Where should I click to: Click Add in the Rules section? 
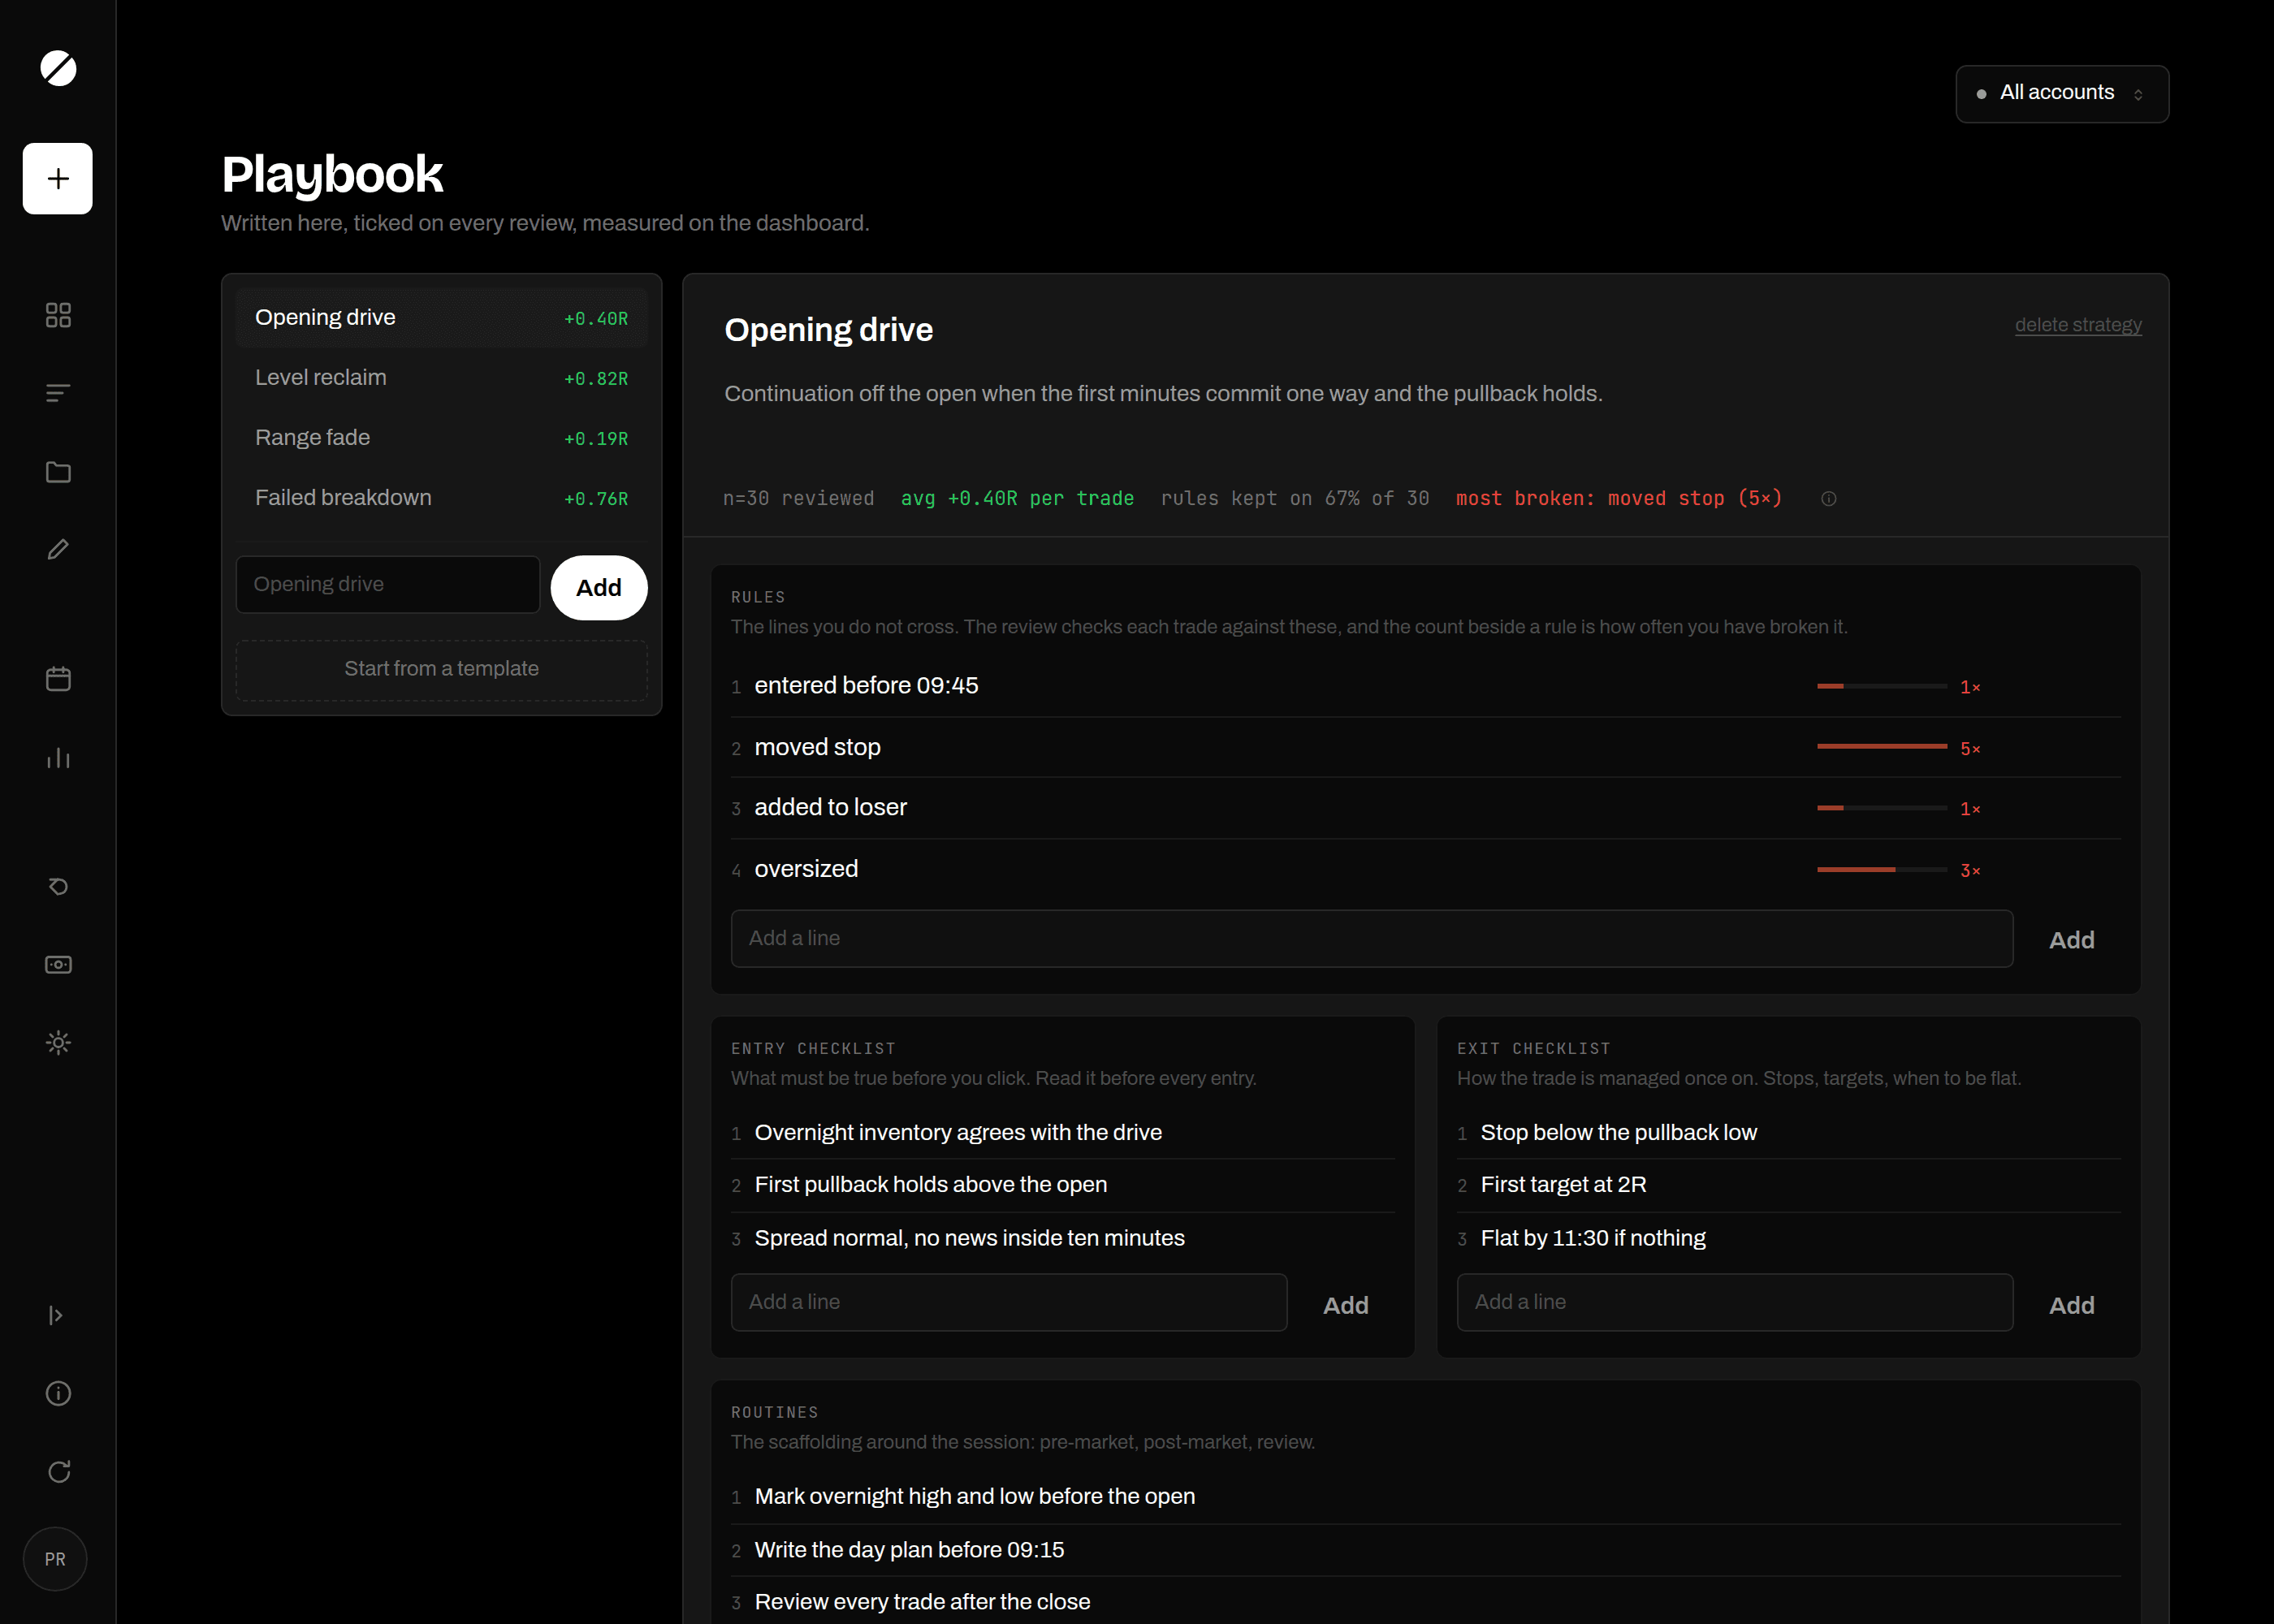[x=2071, y=940]
